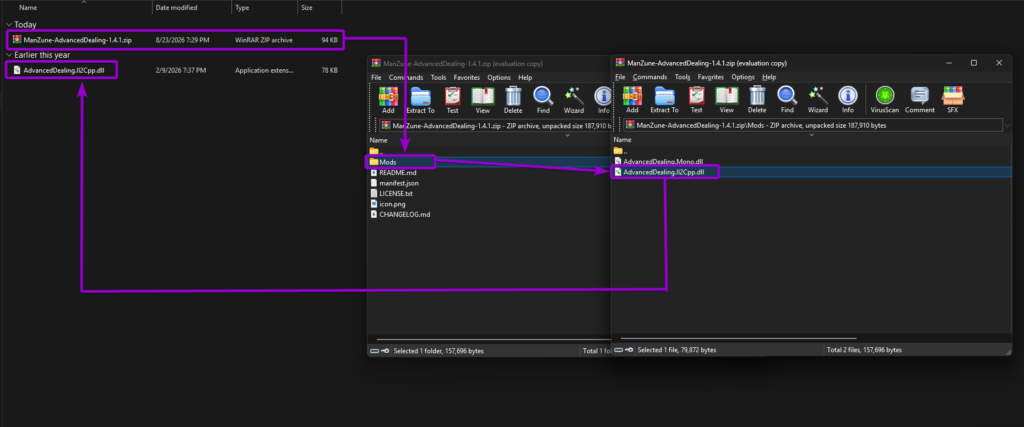Click the Find icon in the back WinRAR window

[543, 96]
